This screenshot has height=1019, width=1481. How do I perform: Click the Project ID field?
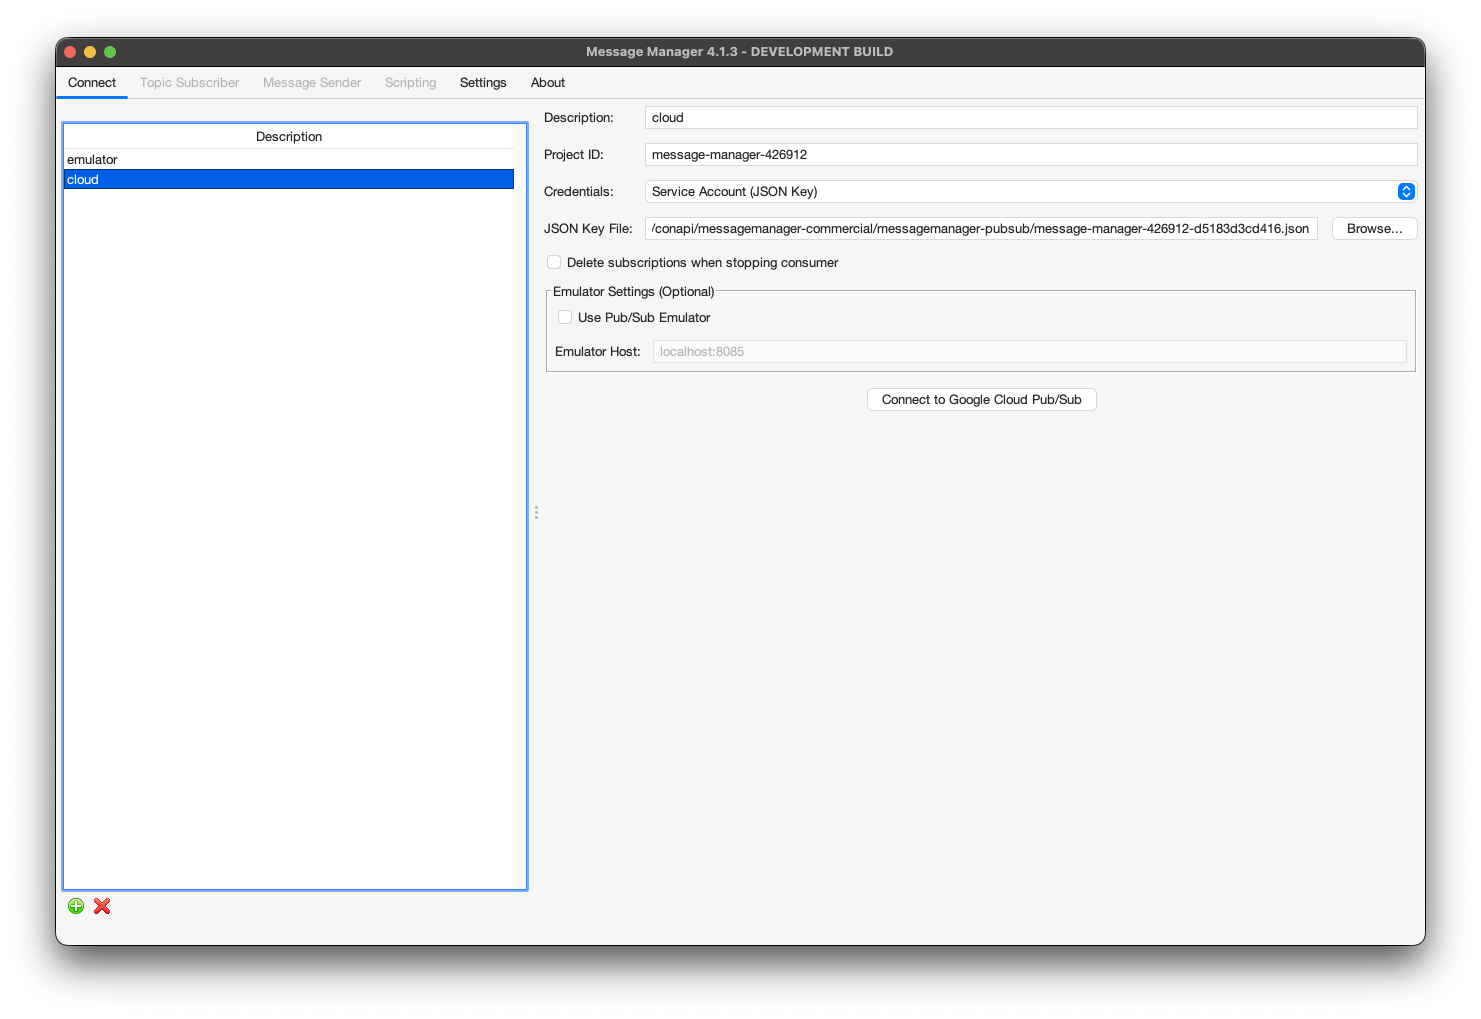pos(1030,154)
